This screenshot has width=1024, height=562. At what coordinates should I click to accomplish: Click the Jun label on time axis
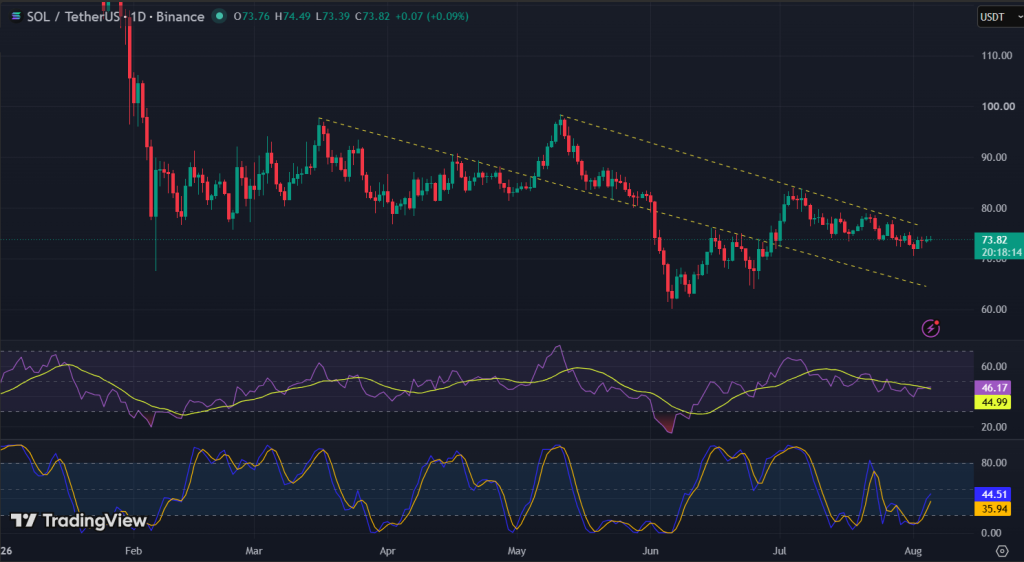[x=650, y=551]
